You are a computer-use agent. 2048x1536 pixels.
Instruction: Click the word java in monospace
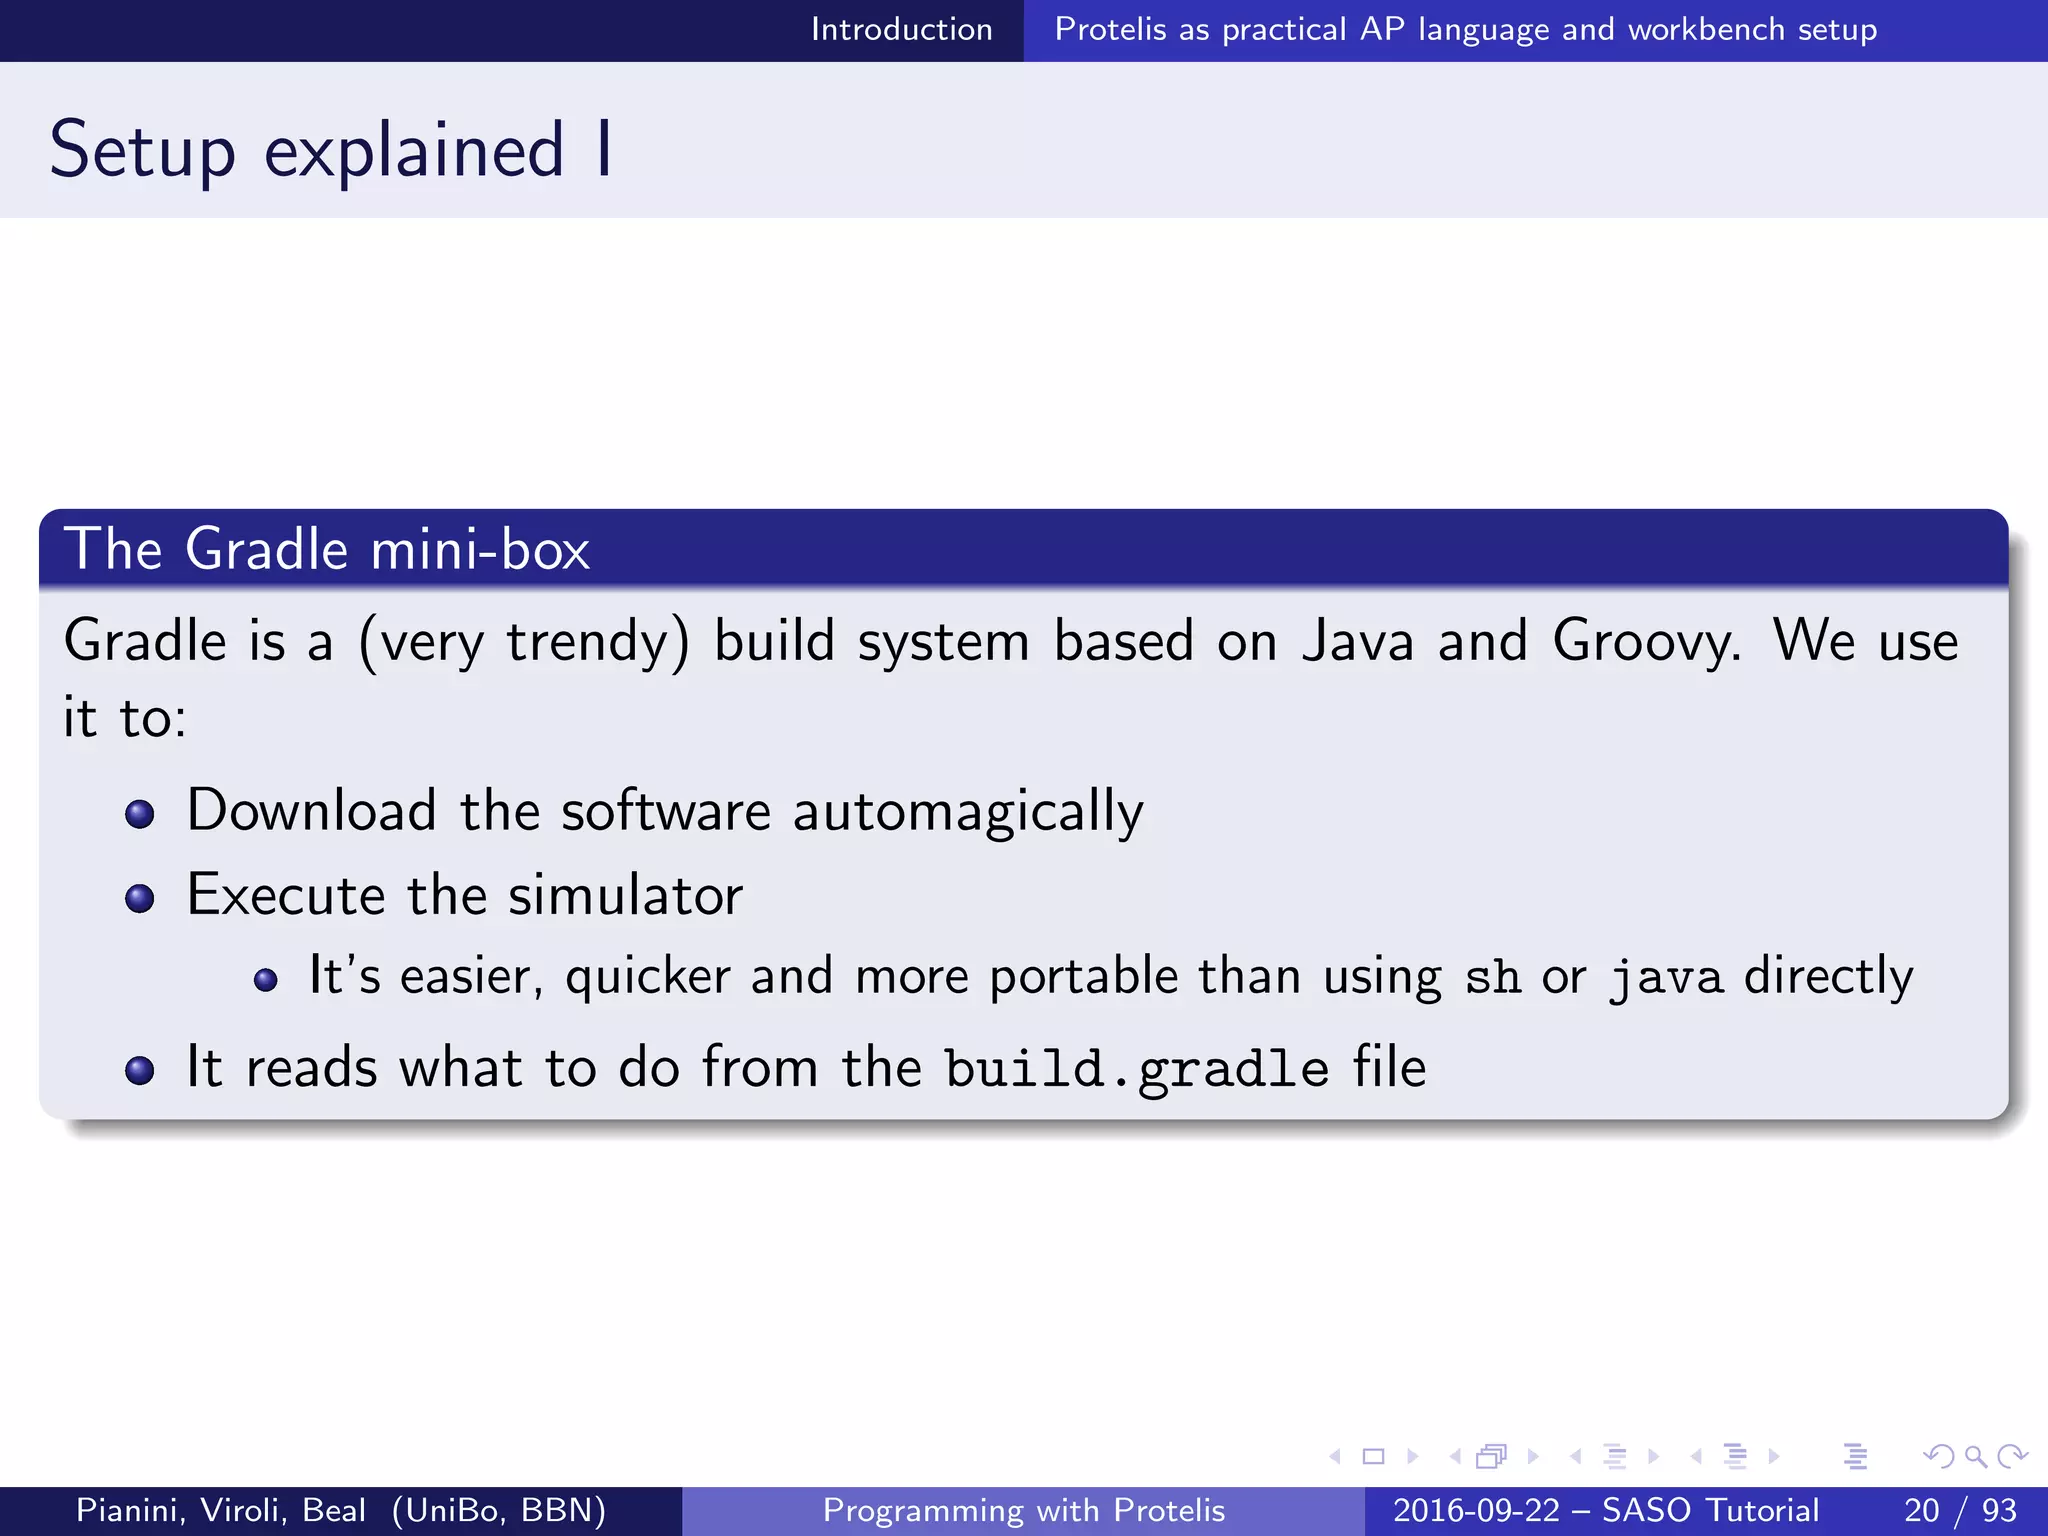pos(1666,977)
